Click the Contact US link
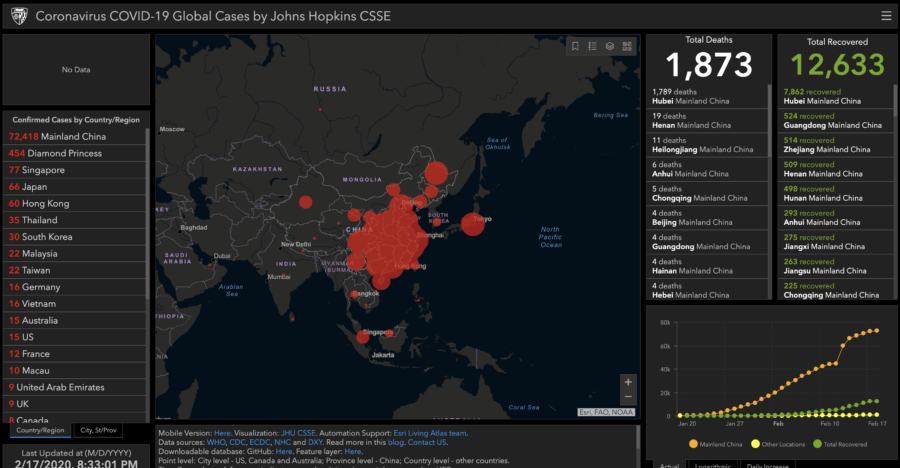Viewport: 900px width, 468px height. 427,442
